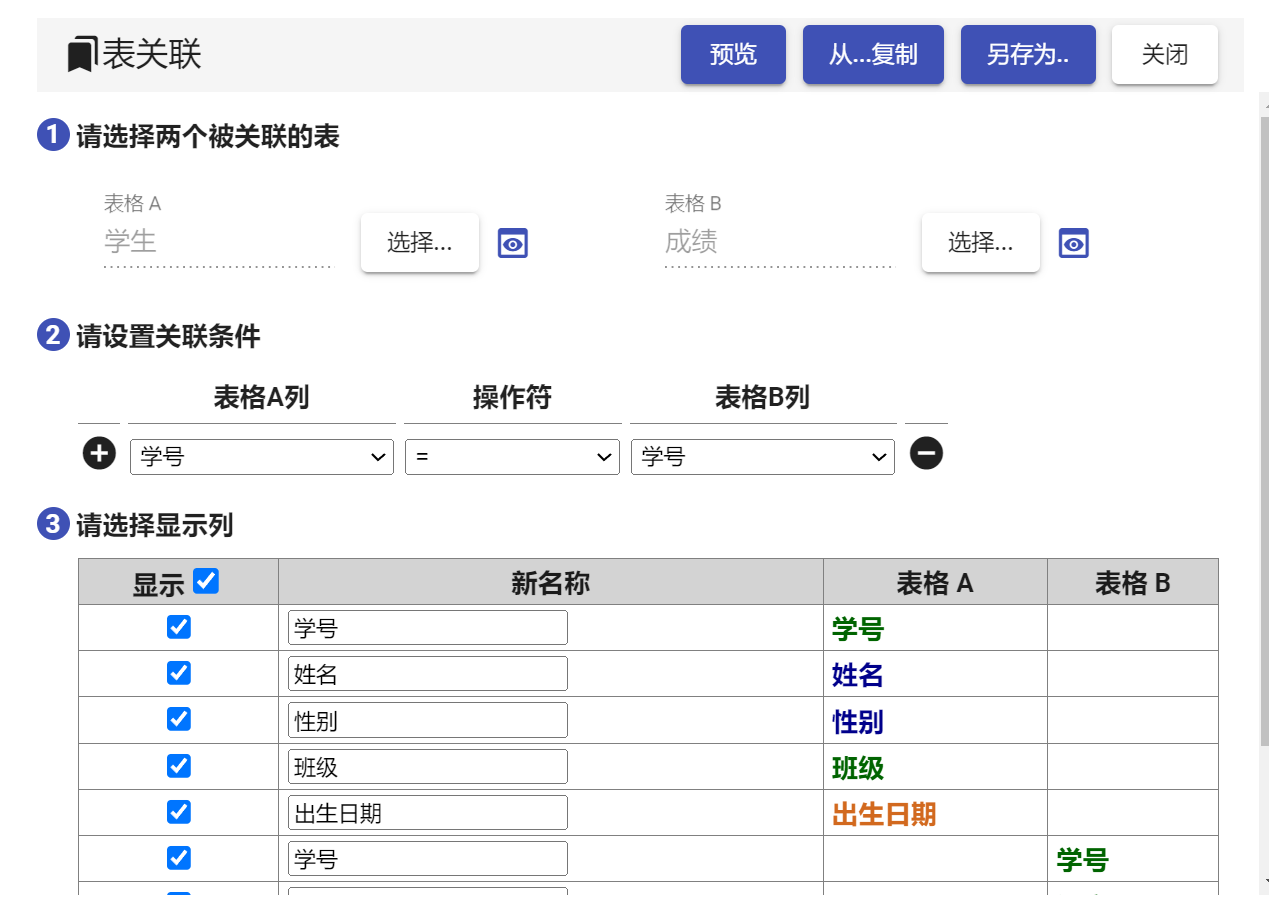Click 选择... button for table A
This screenshot has width=1269, height=916.
(x=420, y=242)
